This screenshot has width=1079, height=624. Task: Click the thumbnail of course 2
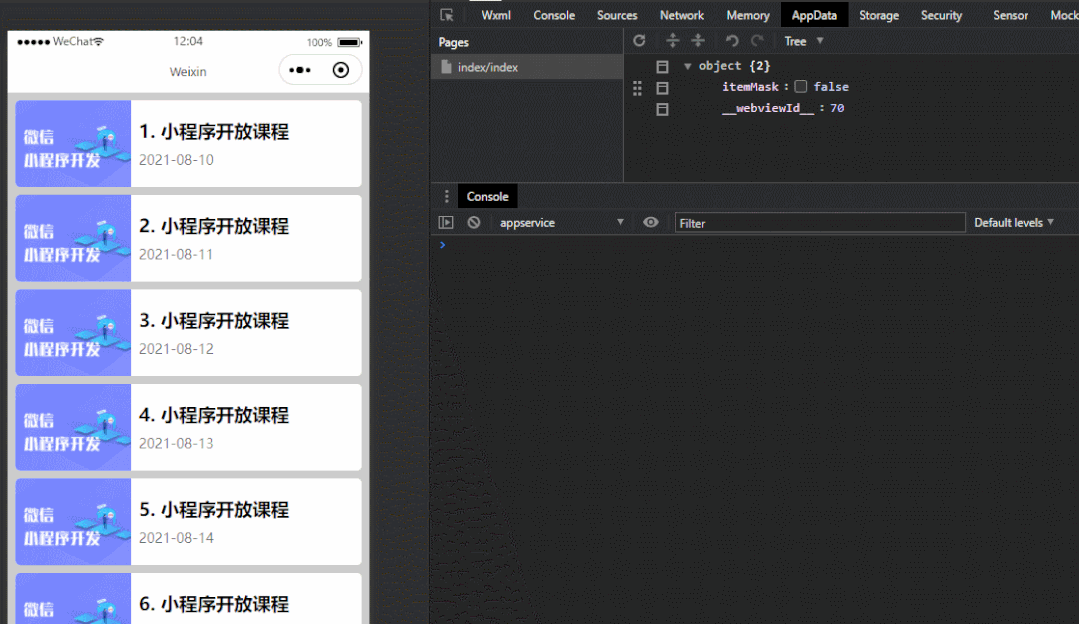point(73,238)
